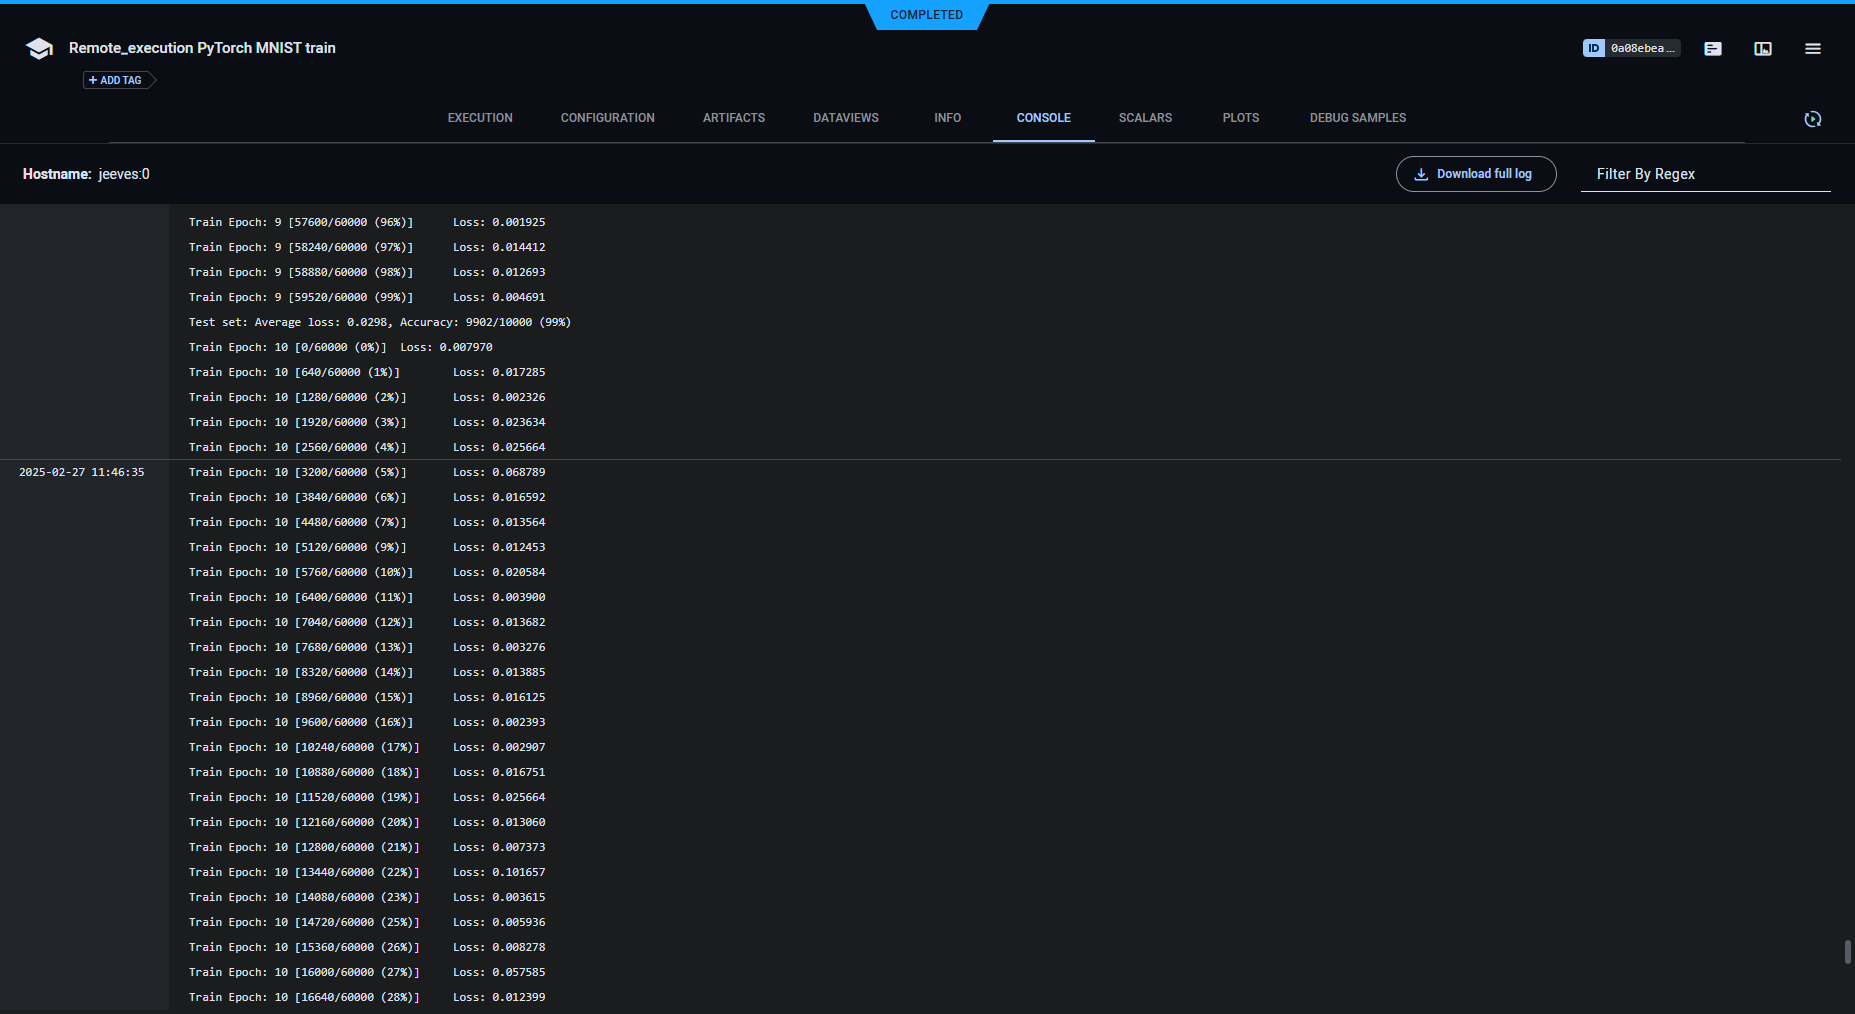Open the DEBUG SAMPLES tab
This screenshot has width=1855, height=1014.
(1357, 118)
